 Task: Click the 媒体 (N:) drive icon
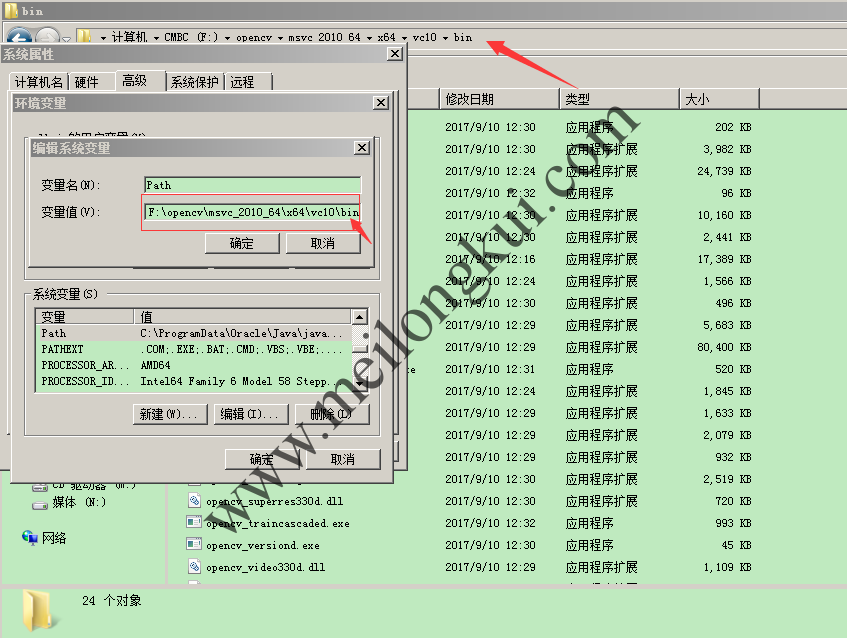[x=40, y=505]
